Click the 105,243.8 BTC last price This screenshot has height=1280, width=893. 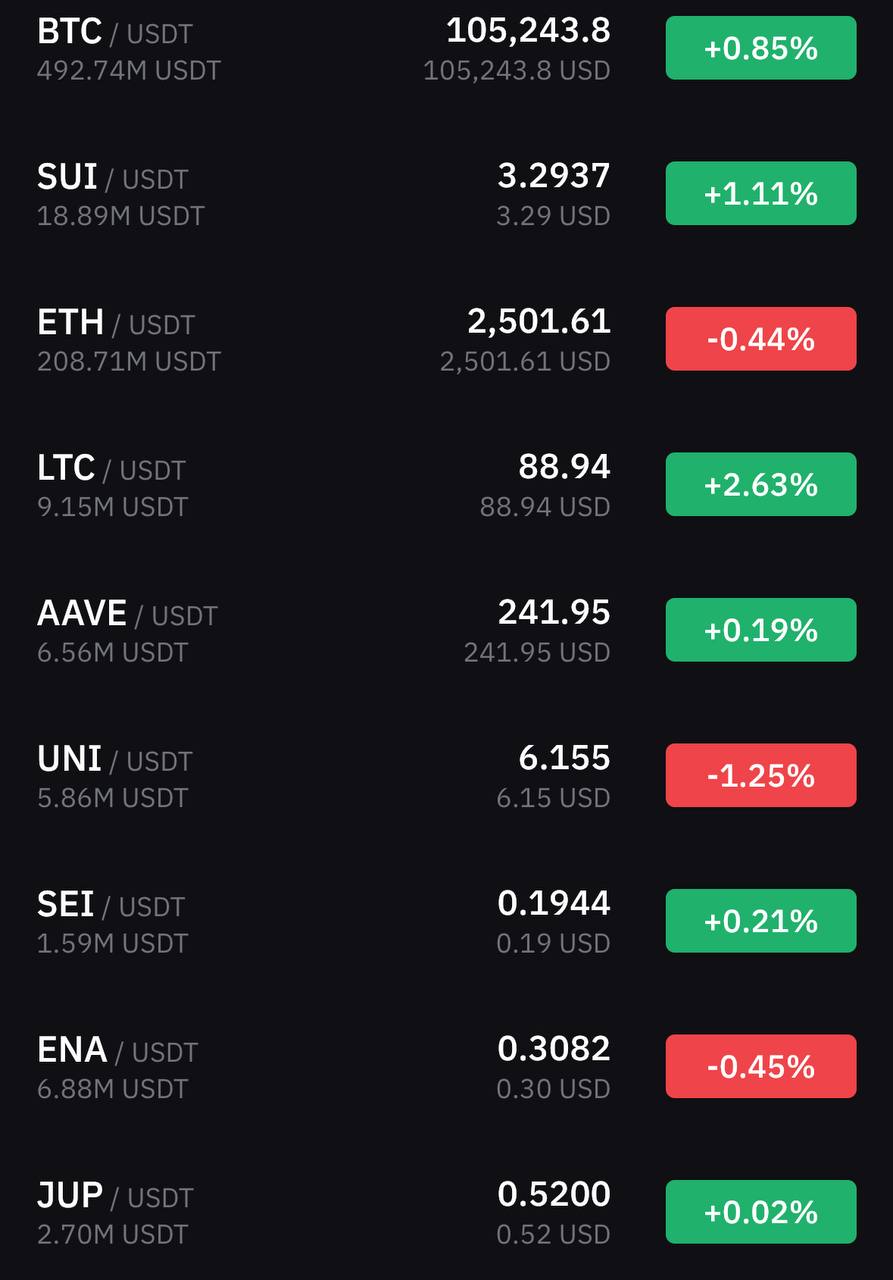pyautogui.click(x=528, y=31)
